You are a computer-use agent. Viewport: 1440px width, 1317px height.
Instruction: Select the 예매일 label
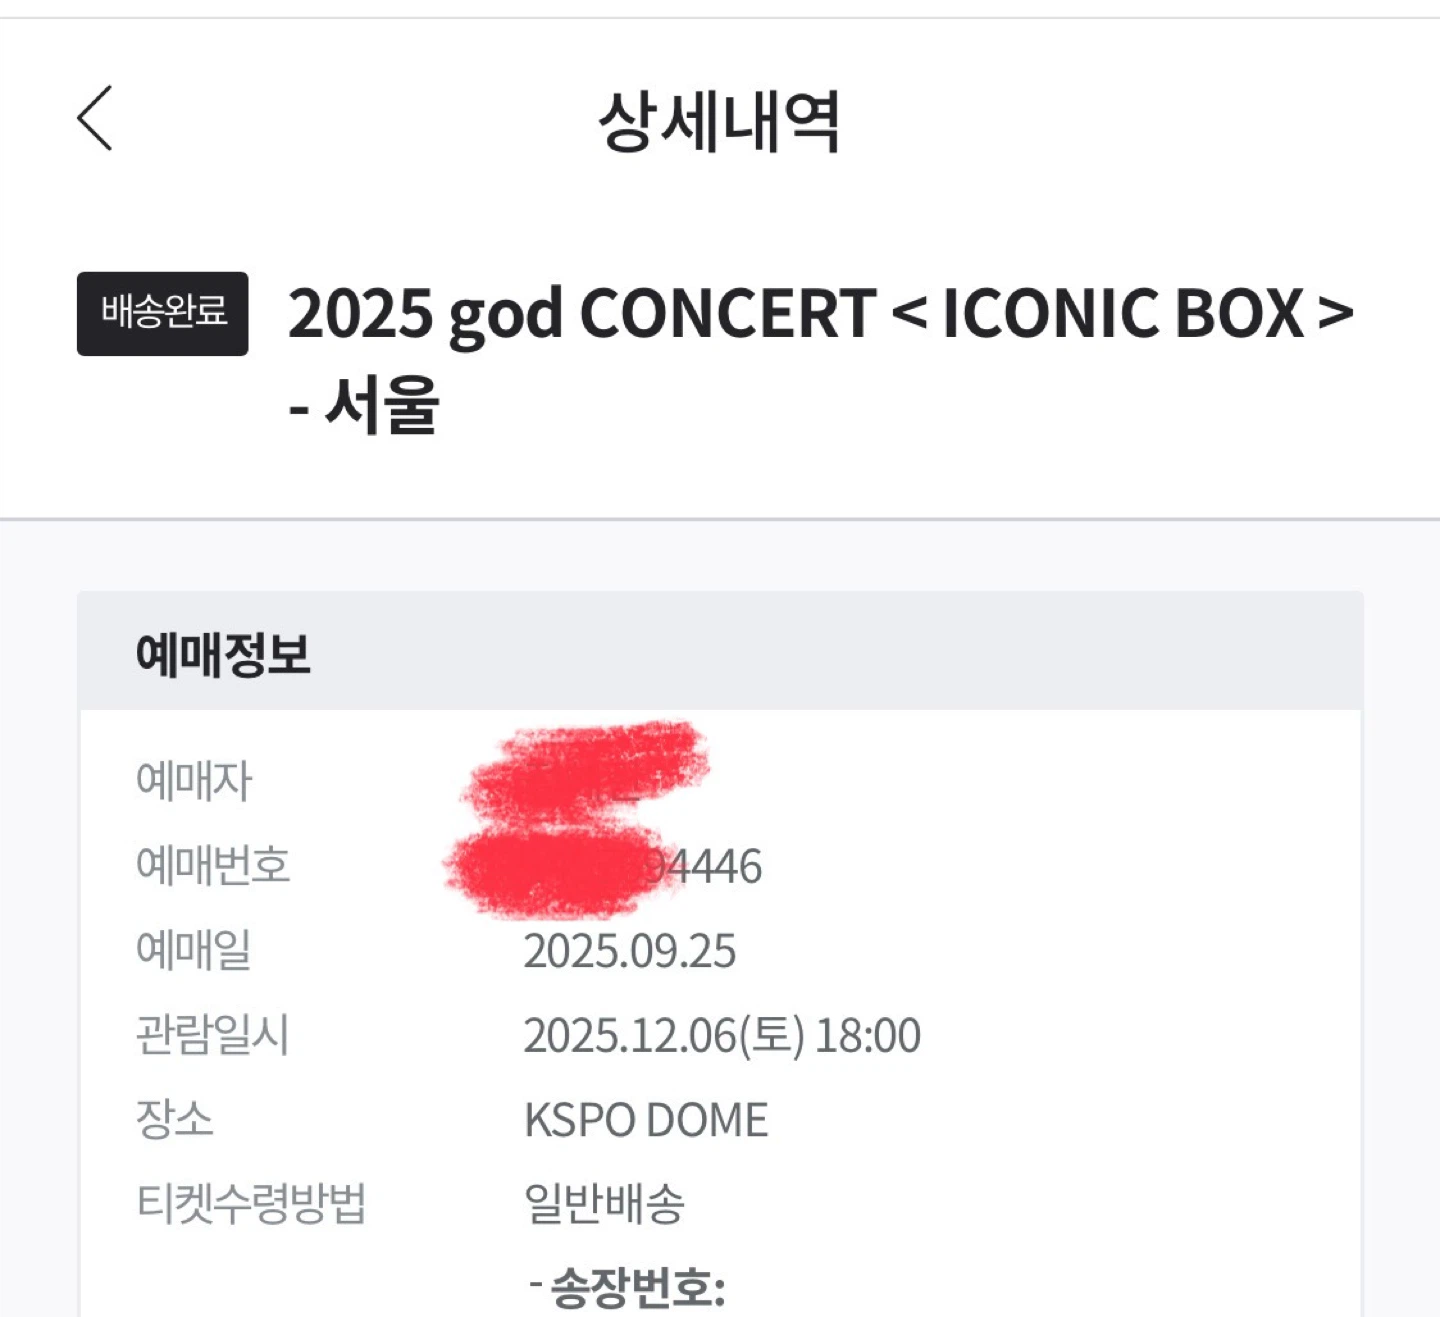click(x=194, y=950)
